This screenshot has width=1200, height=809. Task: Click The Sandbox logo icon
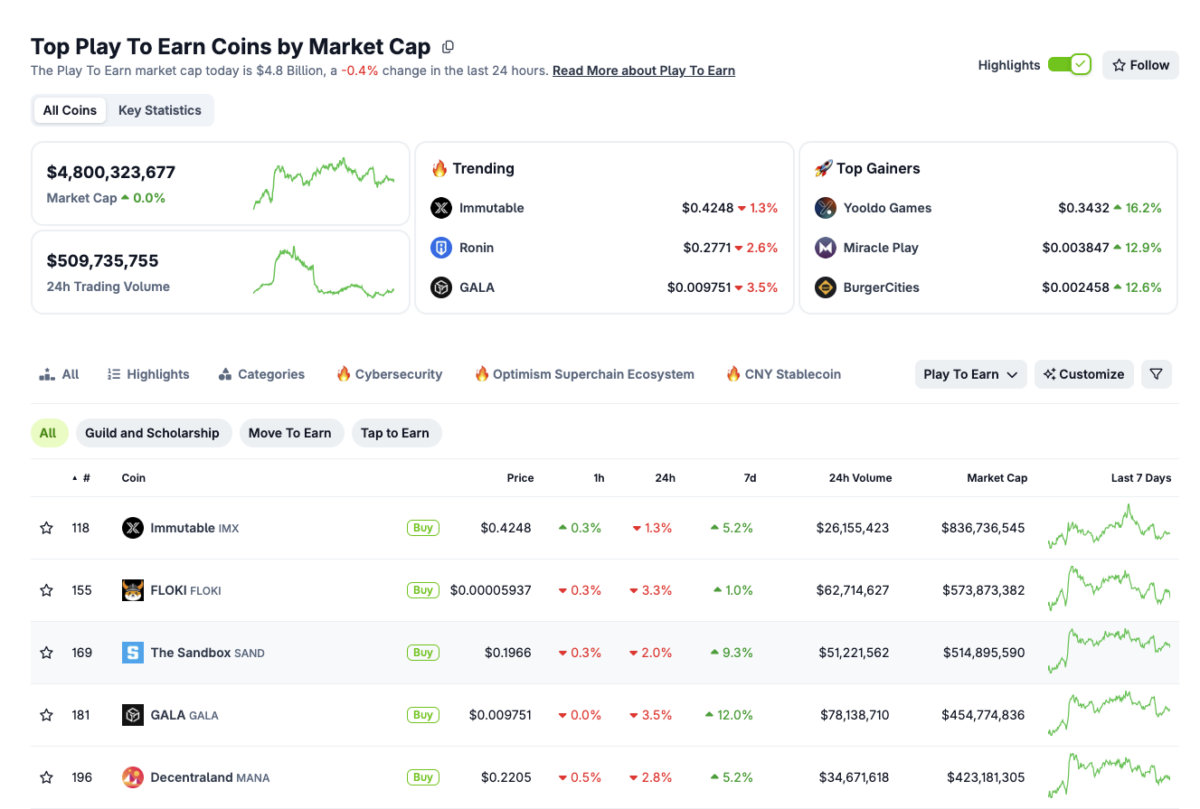pos(133,652)
